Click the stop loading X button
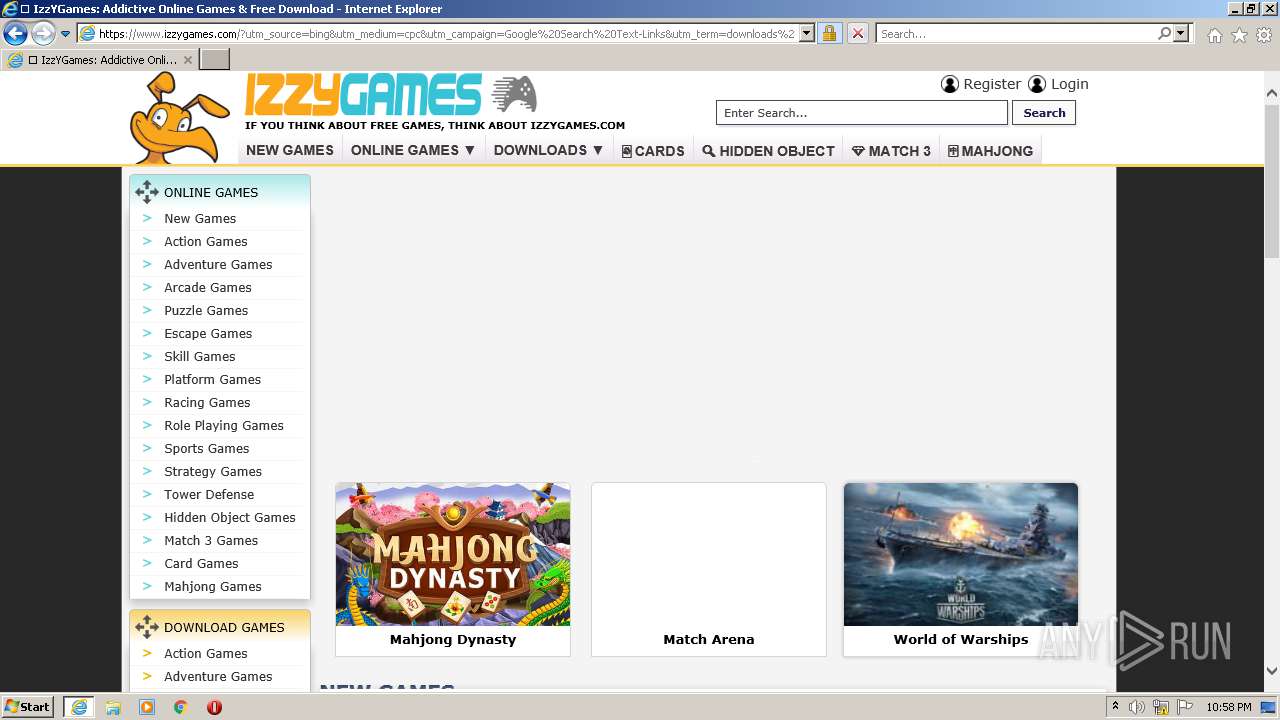The width and height of the screenshot is (1280, 720). [857, 33]
